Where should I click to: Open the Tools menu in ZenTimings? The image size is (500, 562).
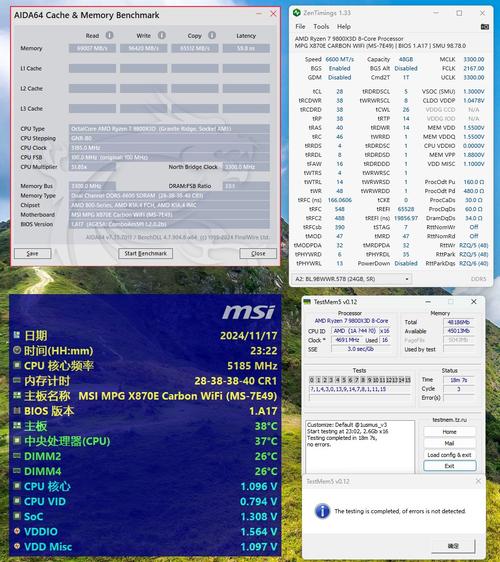321,27
